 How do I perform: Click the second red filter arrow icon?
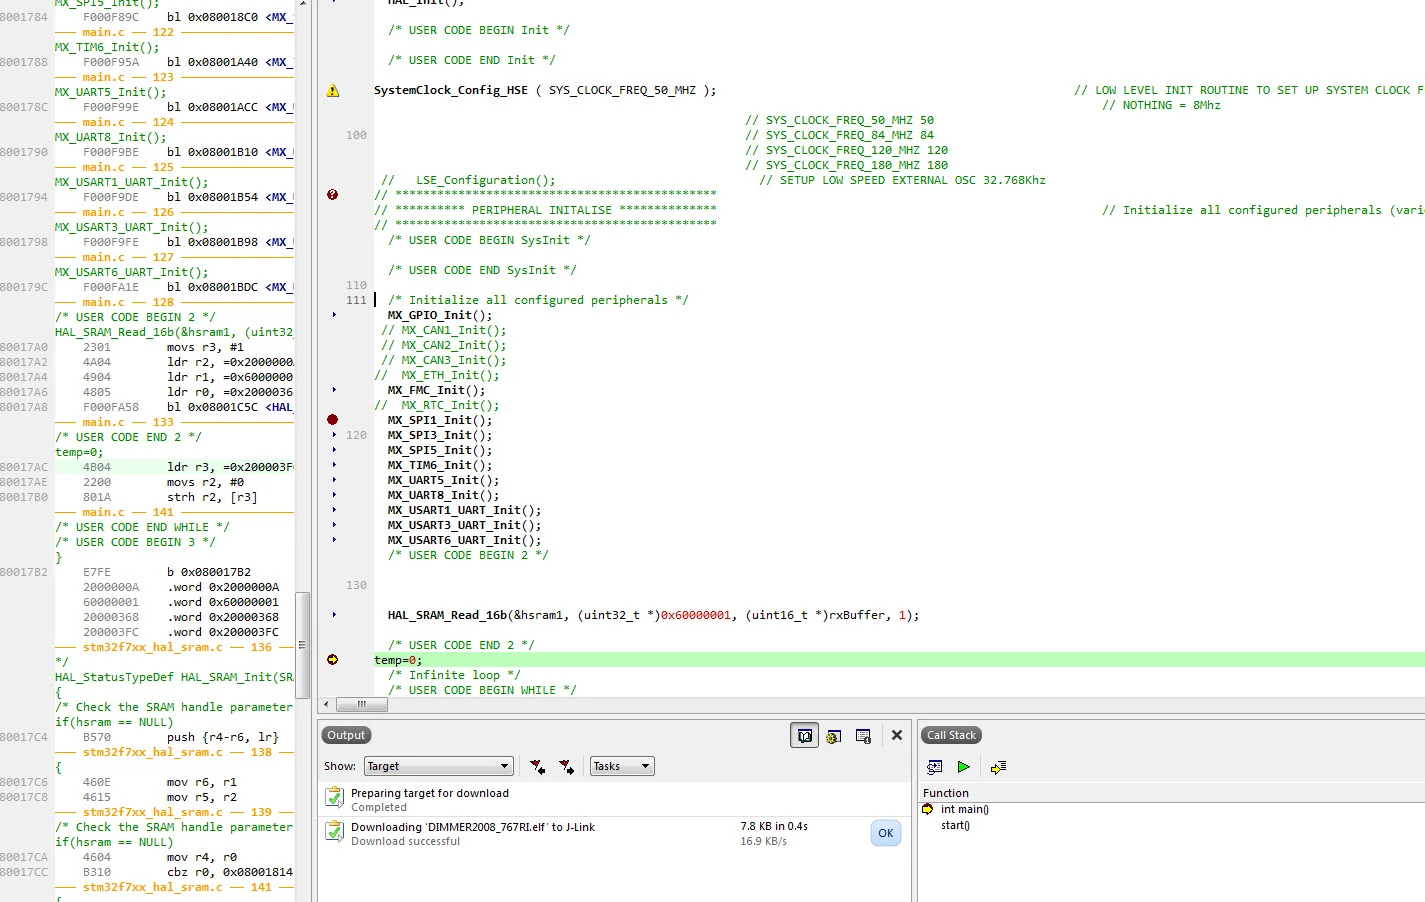[x=566, y=767]
